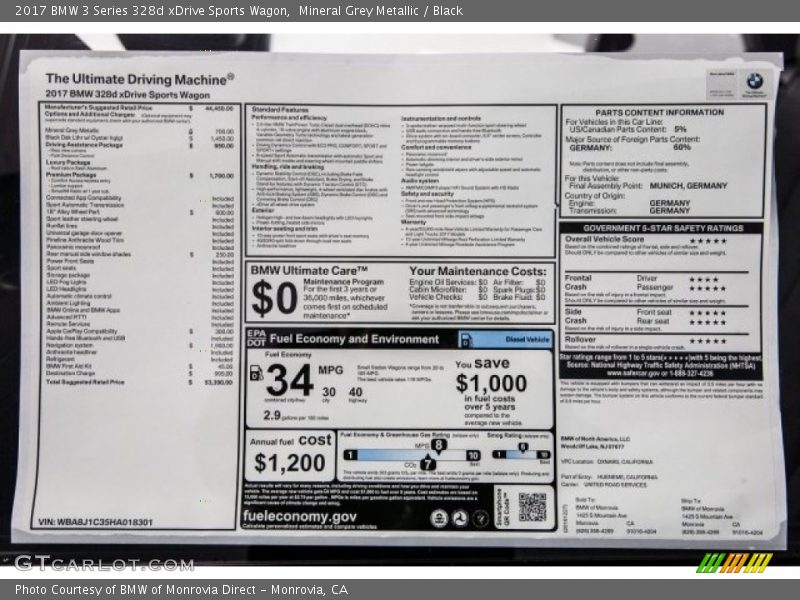Click the smartphone QR code
Viewport: 800px width, 600px height.
[532, 507]
